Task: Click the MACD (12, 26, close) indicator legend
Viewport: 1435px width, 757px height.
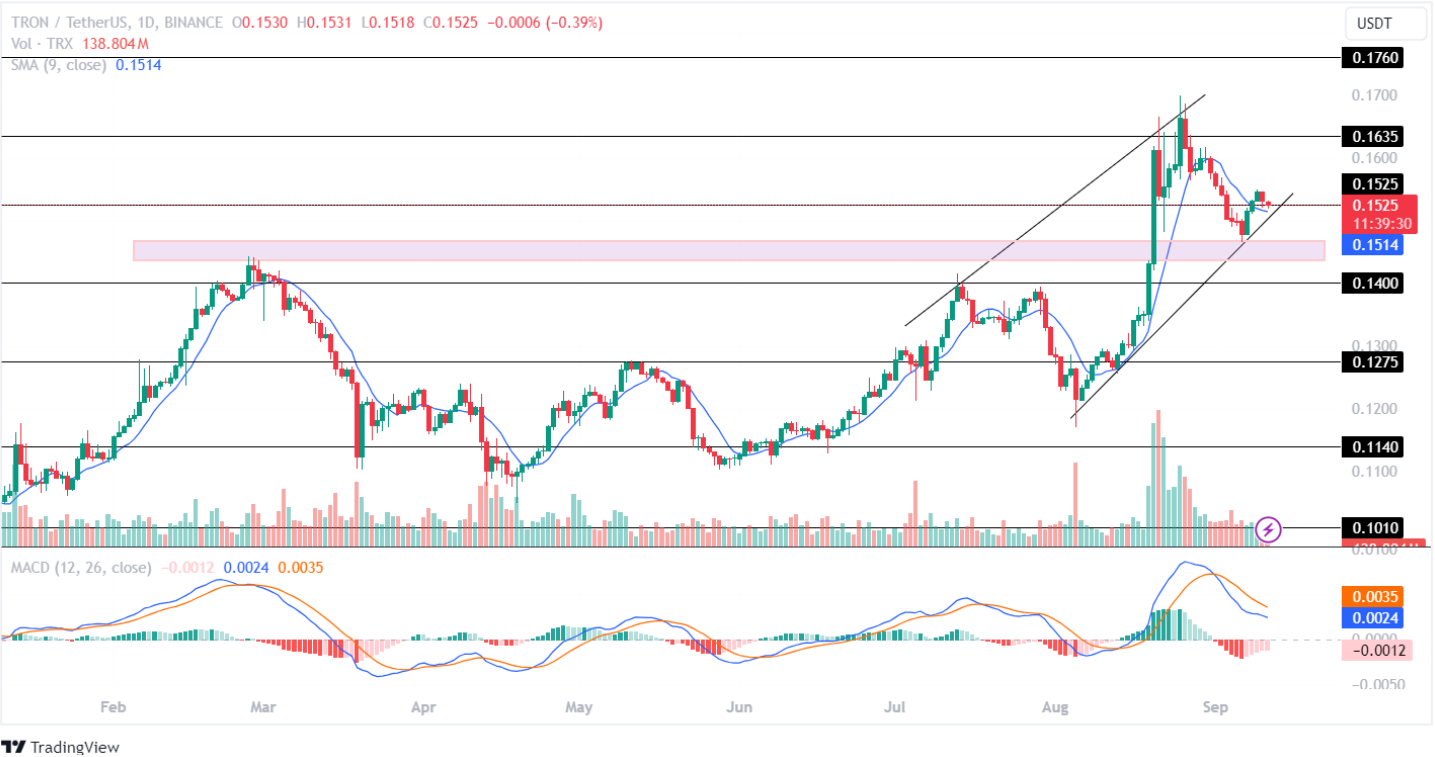Action: pos(79,567)
